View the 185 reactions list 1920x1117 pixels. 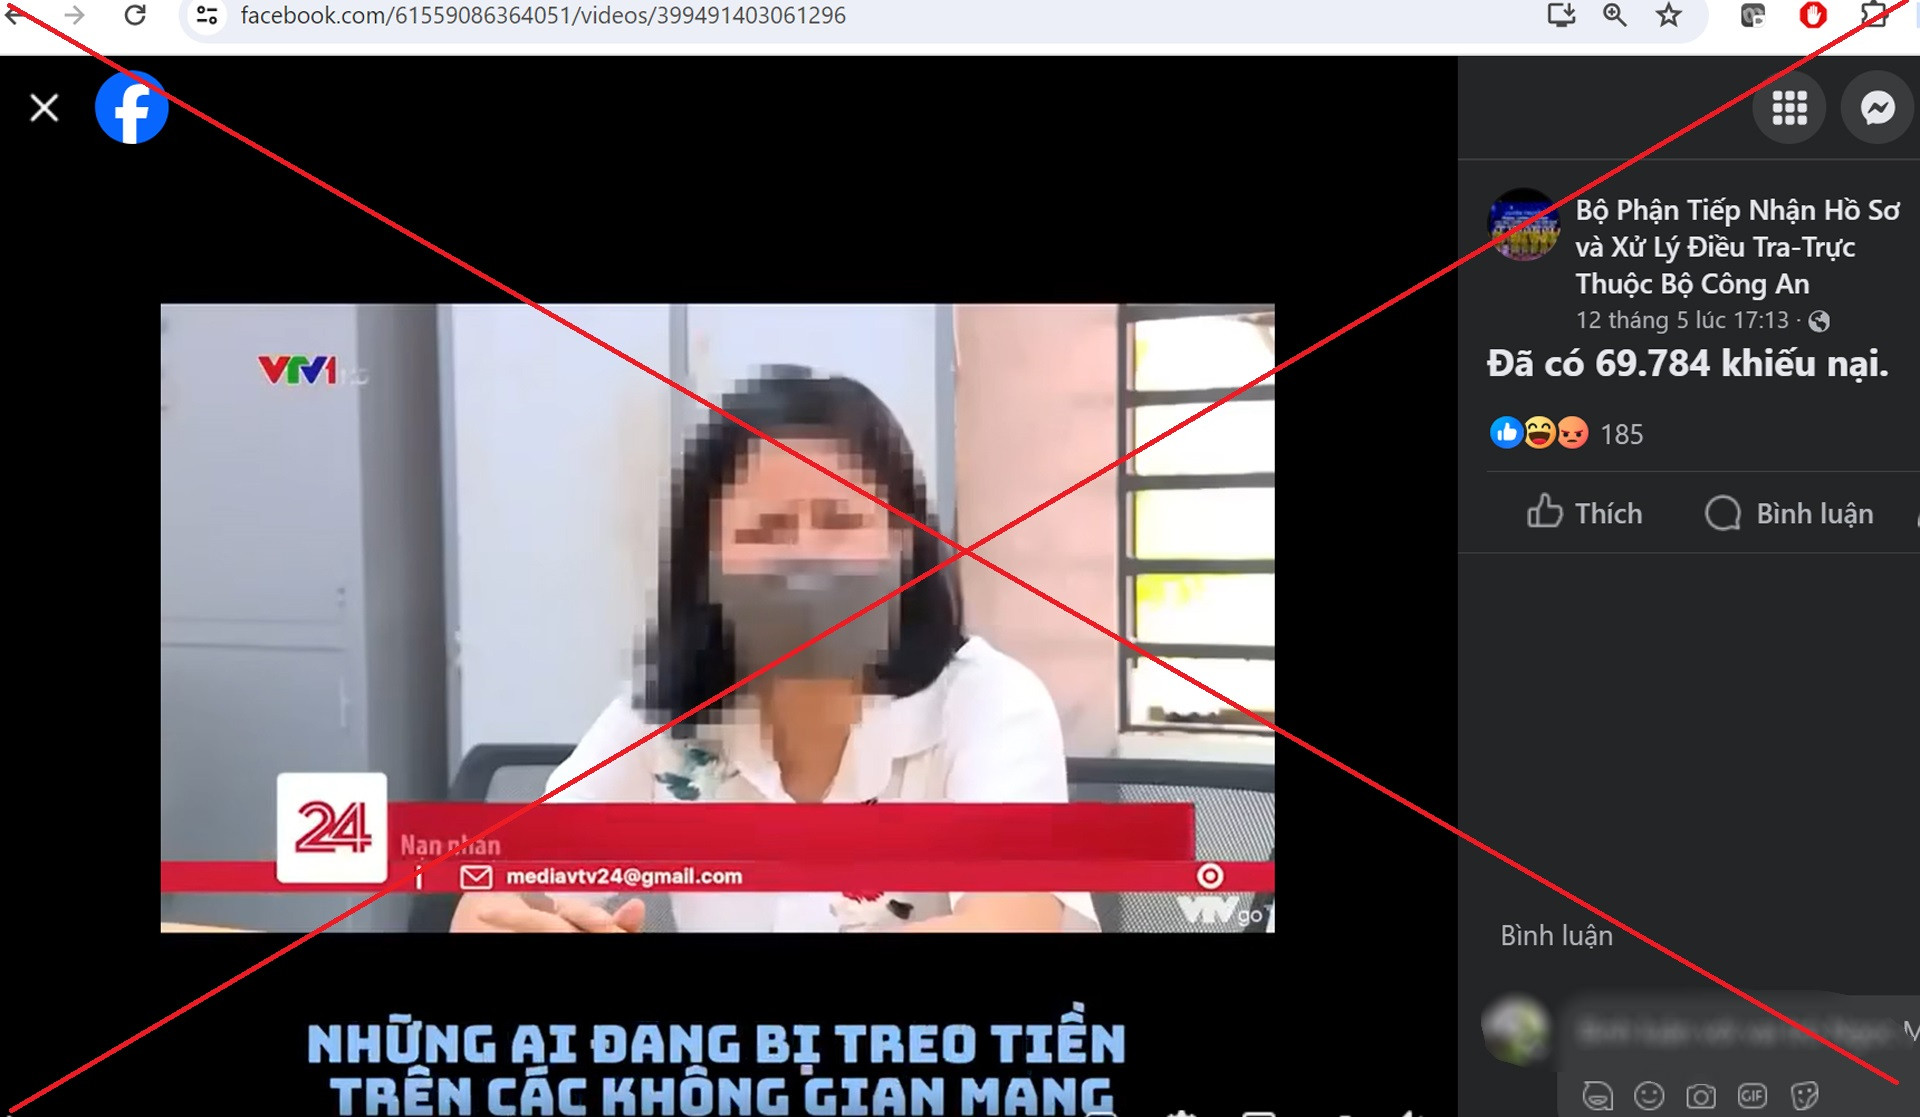[x=1621, y=434]
